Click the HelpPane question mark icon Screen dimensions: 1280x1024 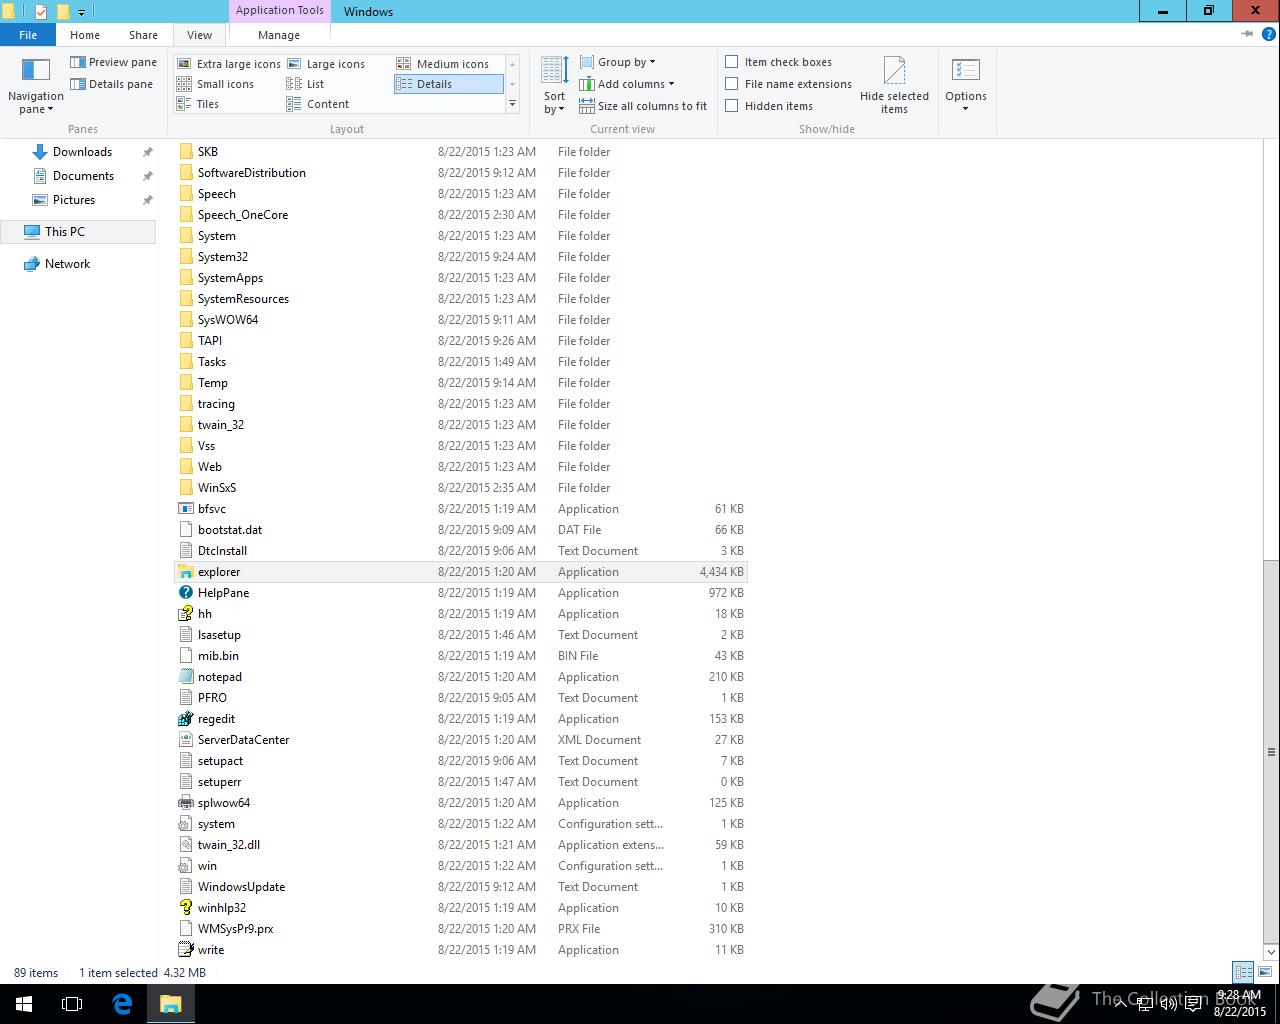pyautogui.click(x=185, y=593)
